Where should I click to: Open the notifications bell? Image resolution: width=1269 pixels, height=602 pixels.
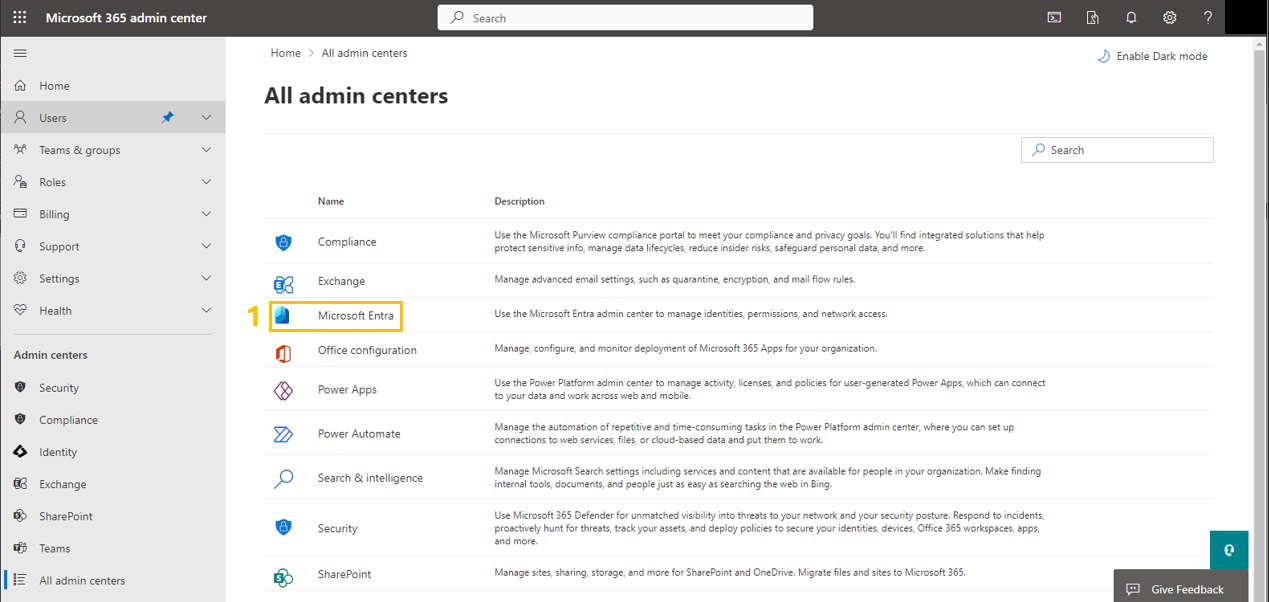(1131, 18)
